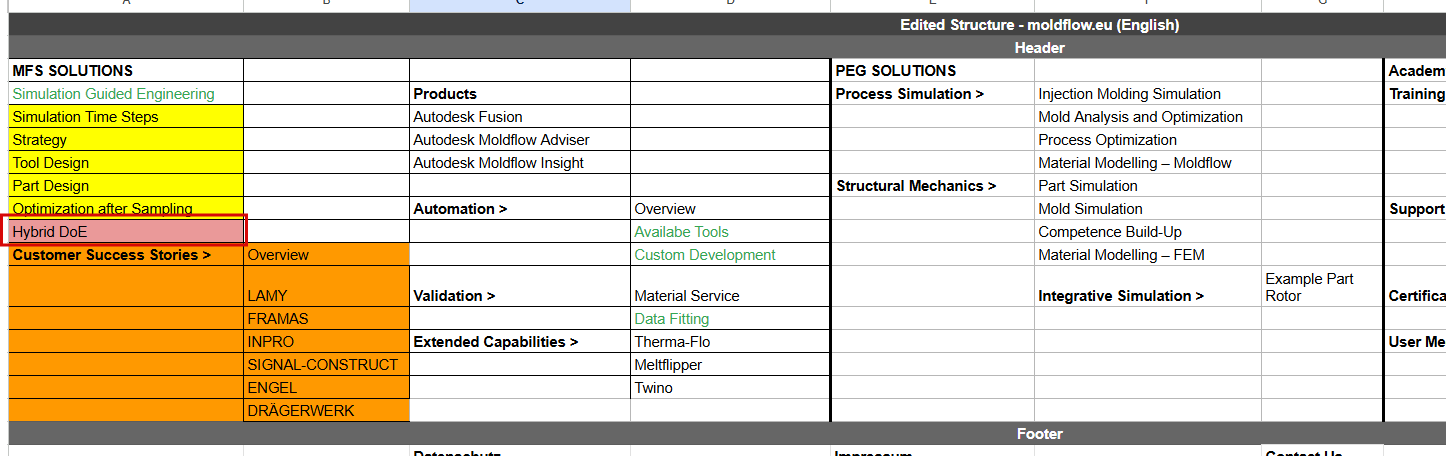Click 'Integrative Simulation >' cell
This screenshot has width=1446, height=456.
[1148, 287]
